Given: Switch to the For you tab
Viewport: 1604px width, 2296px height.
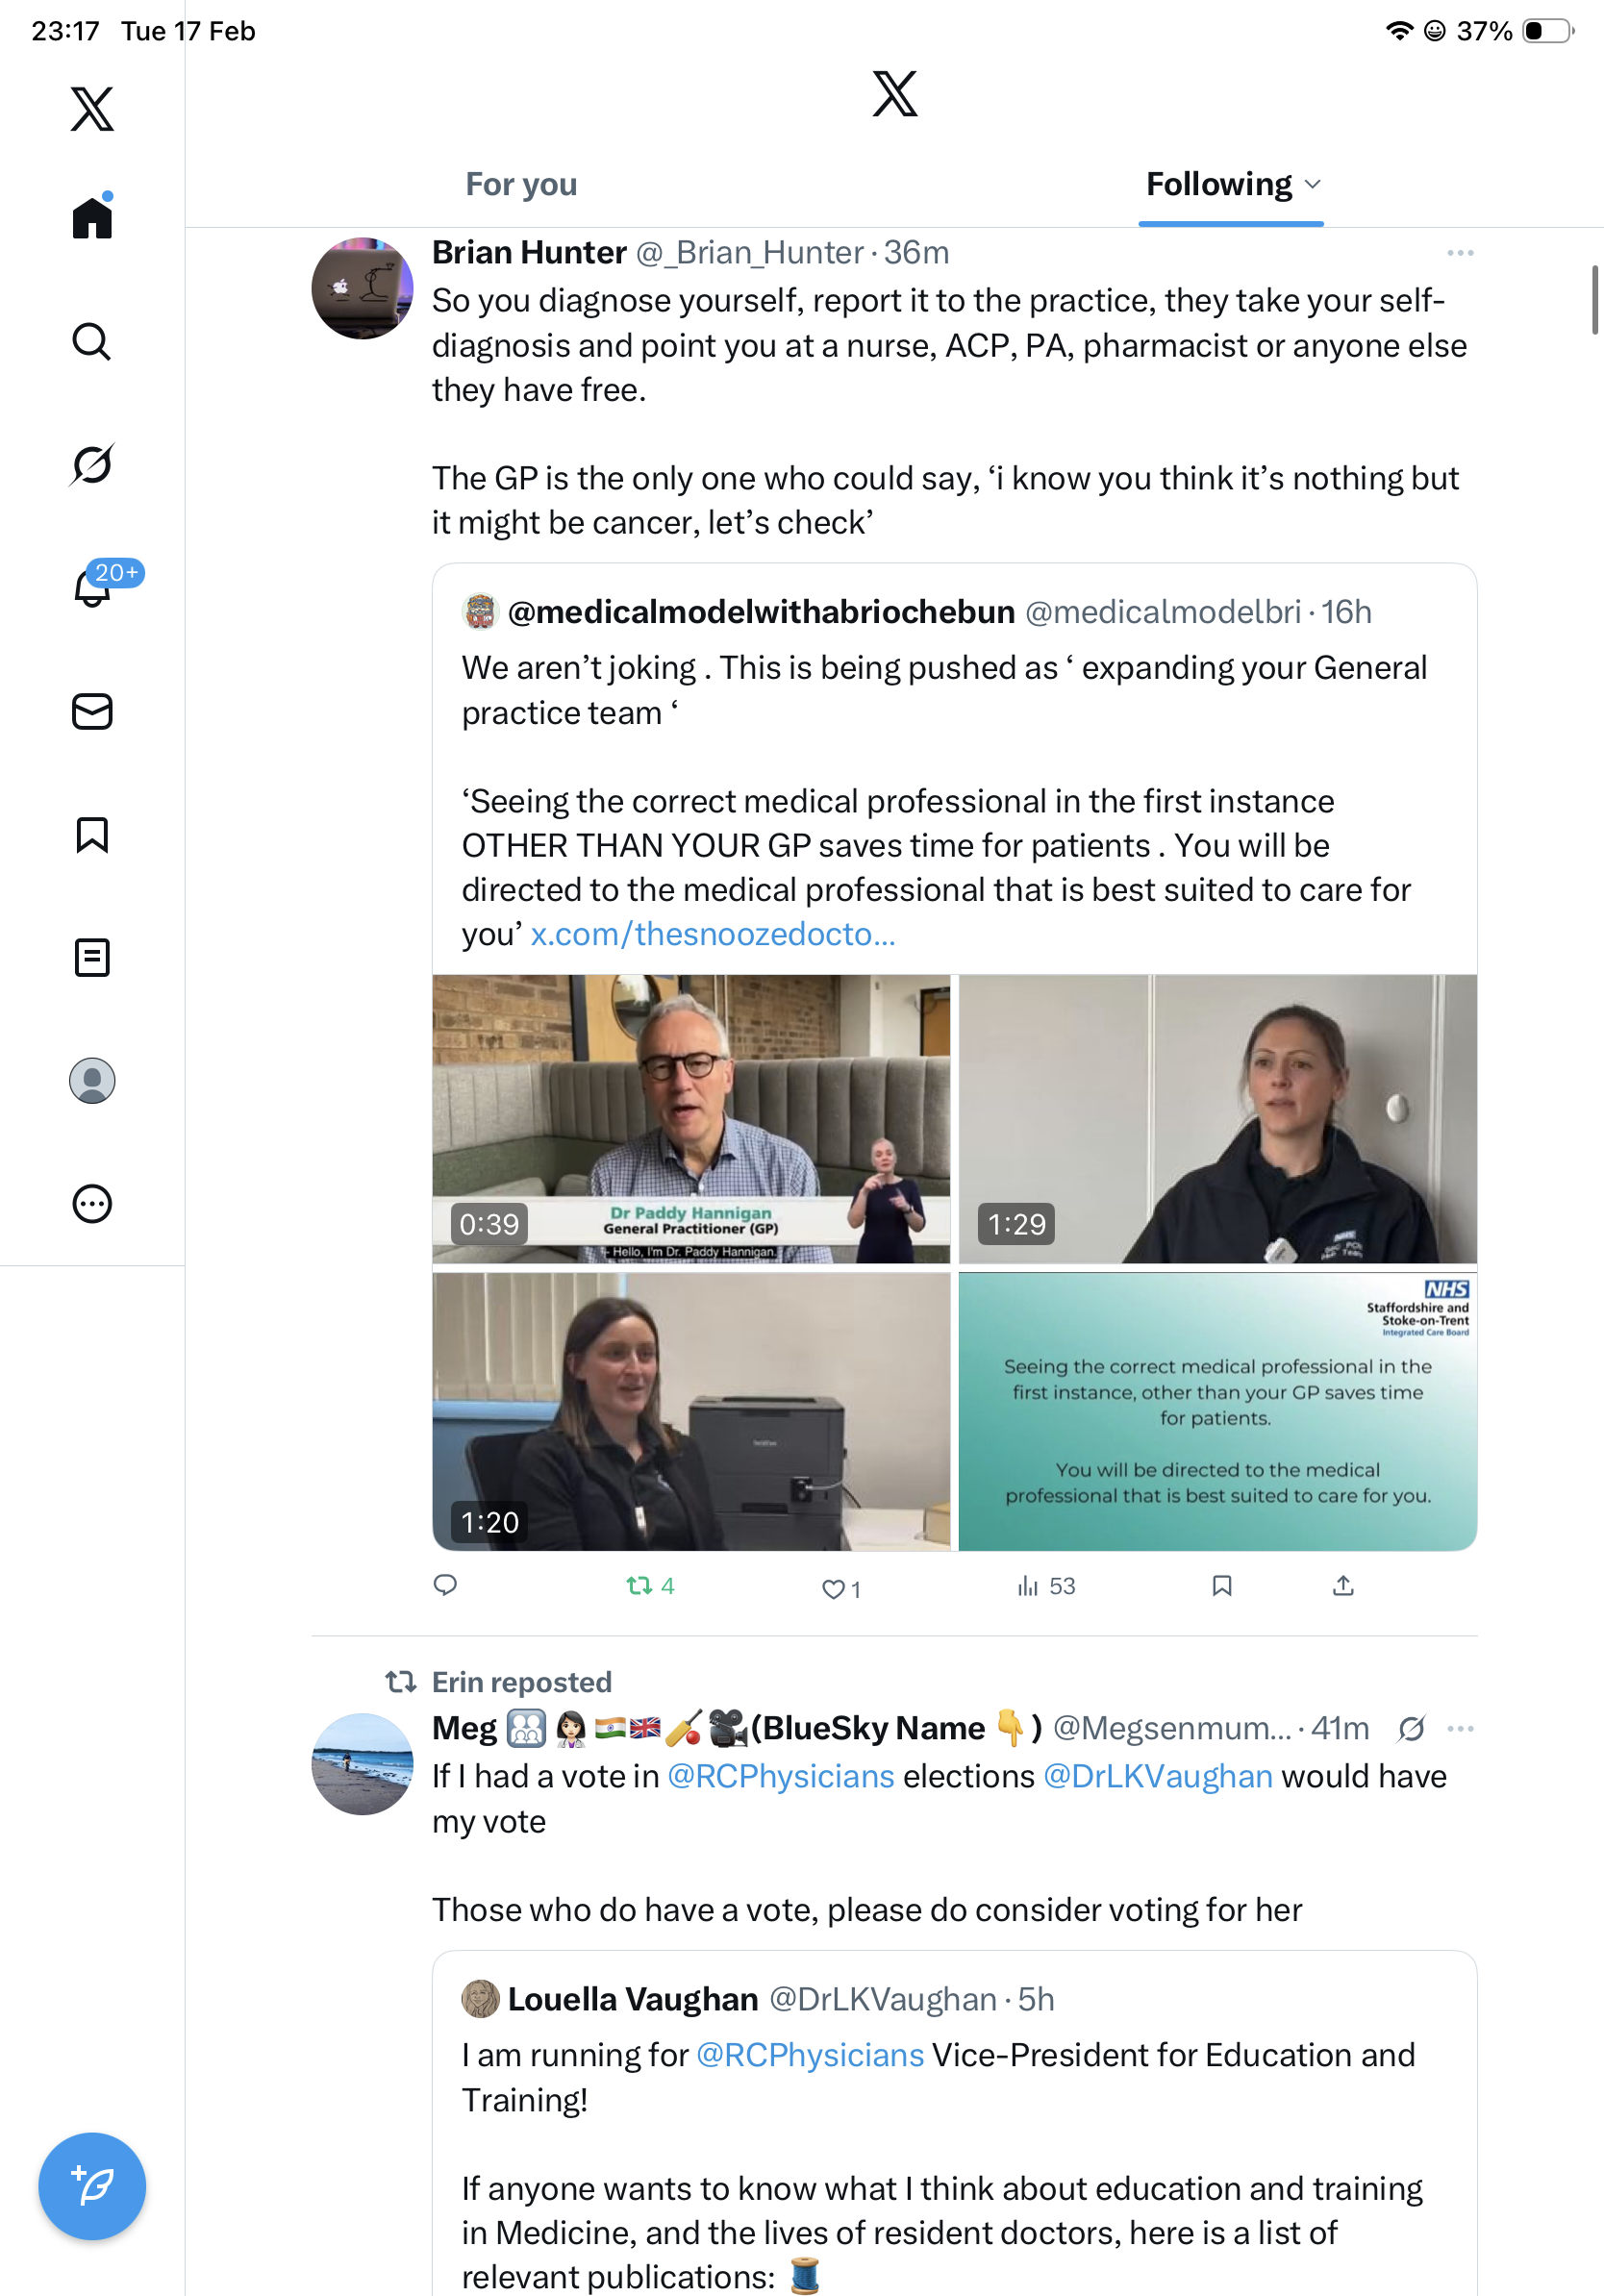Looking at the screenshot, I should pos(521,185).
